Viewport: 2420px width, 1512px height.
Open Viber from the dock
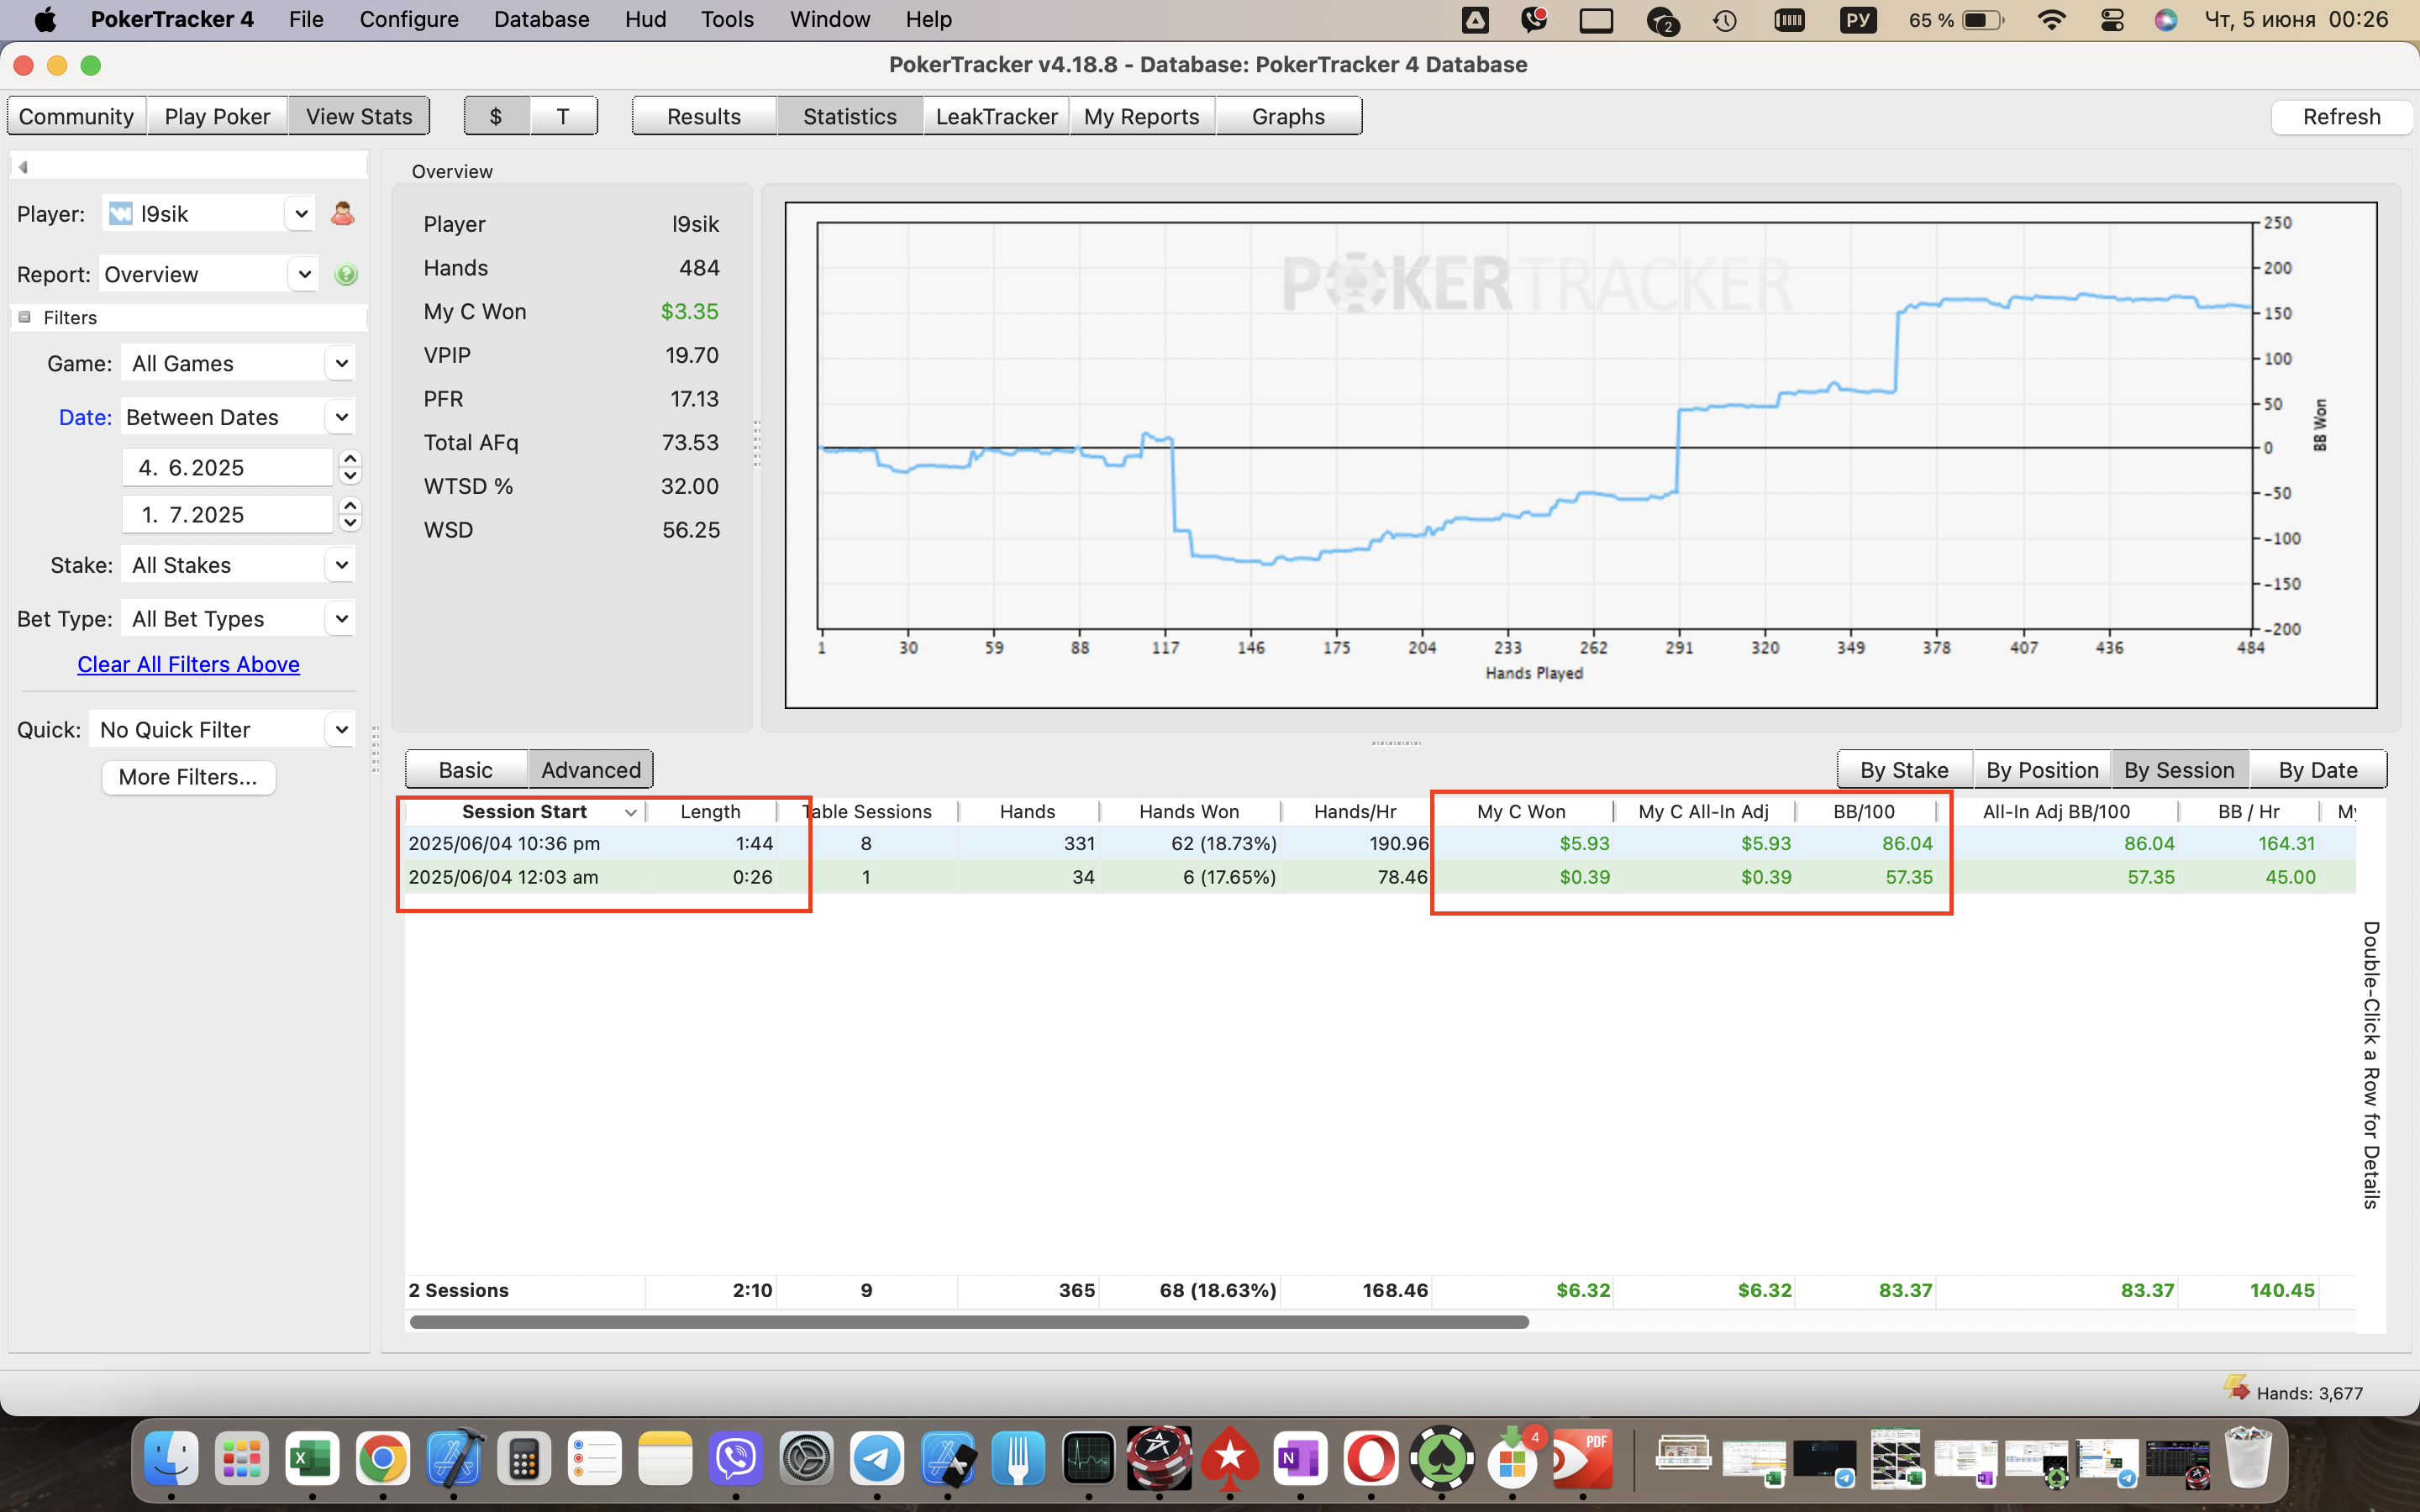pyautogui.click(x=736, y=1460)
